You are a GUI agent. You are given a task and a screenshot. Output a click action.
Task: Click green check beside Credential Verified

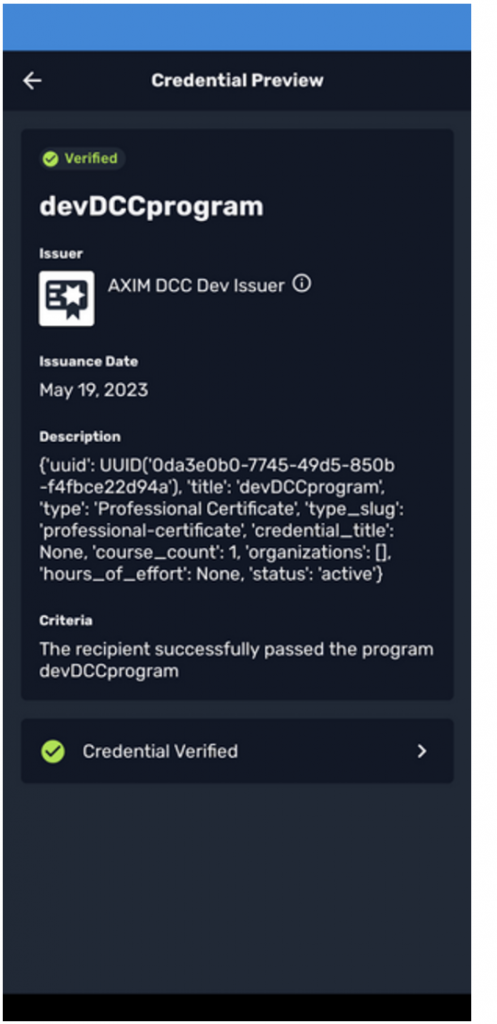pyautogui.click(x=53, y=751)
